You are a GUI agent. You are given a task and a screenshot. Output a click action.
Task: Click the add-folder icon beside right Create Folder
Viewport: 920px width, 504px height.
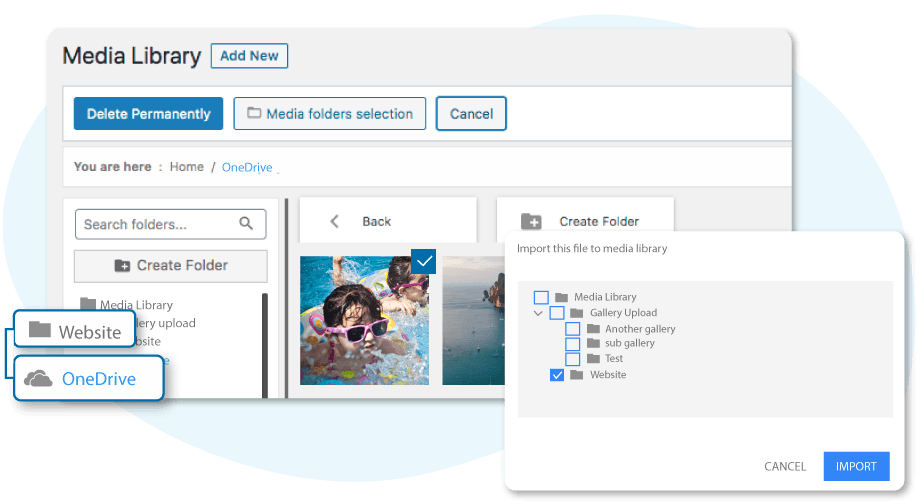click(x=531, y=221)
